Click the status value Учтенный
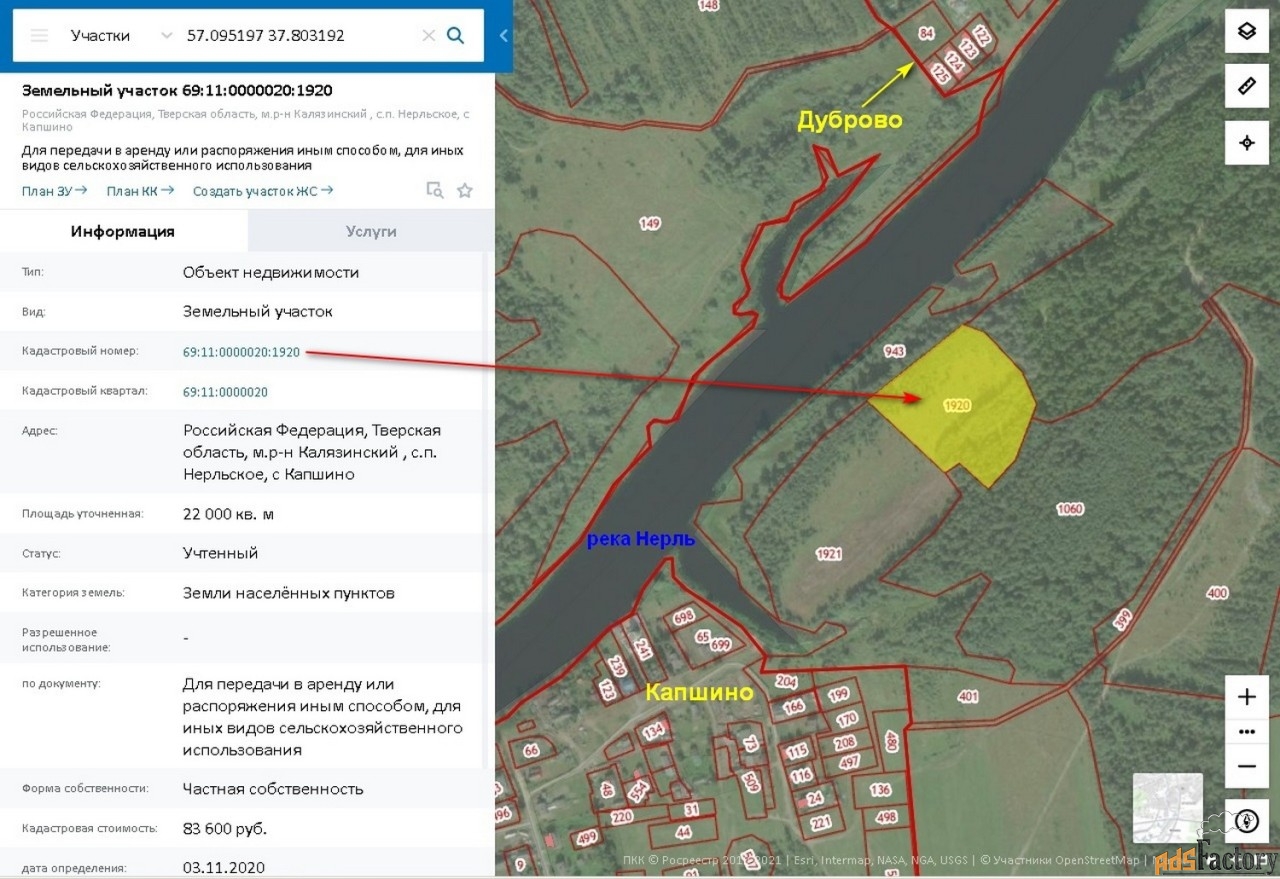The image size is (1280, 879). click(220, 553)
